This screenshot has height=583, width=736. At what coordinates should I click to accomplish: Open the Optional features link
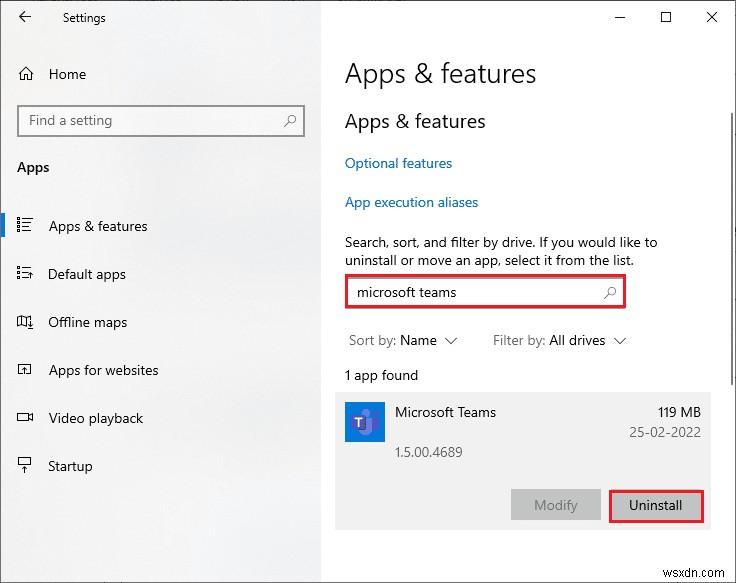[x=398, y=163]
